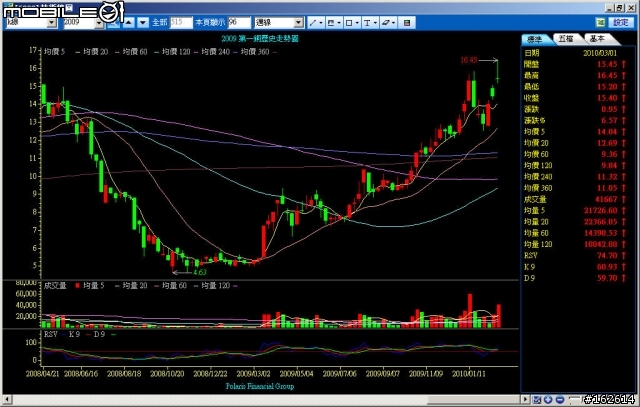The height and width of the screenshot is (407, 640).
Task: Click the 41667 volume value in panel
Action: [x=606, y=199]
